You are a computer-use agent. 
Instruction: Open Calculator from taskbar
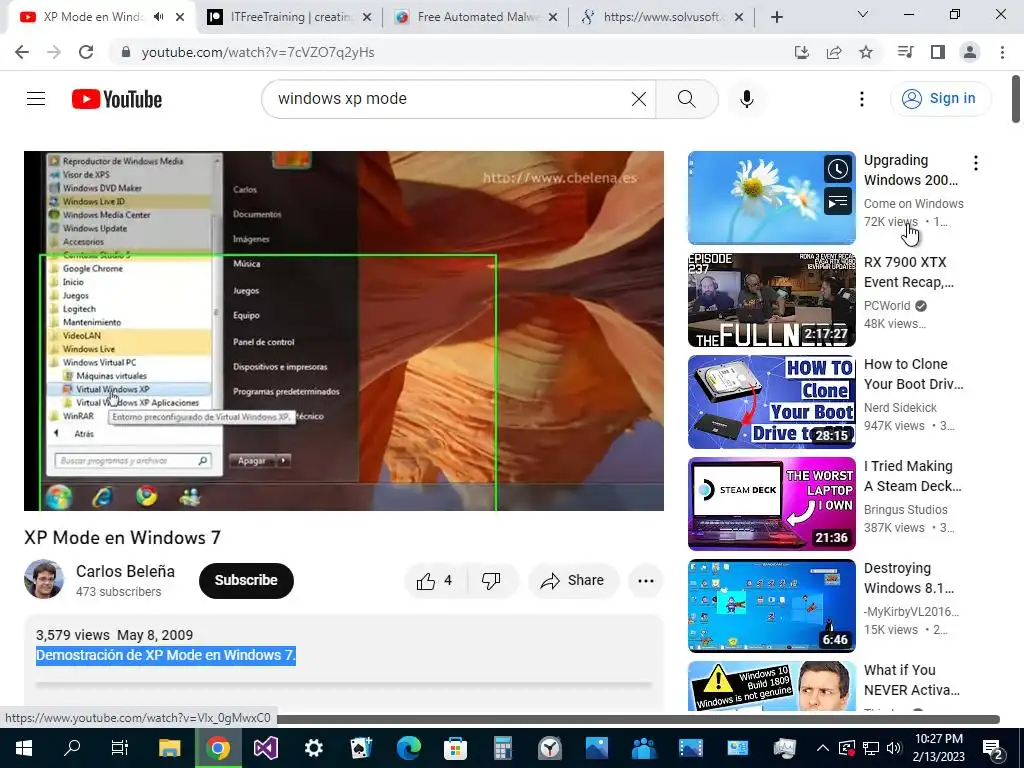click(x=503, y=748)
